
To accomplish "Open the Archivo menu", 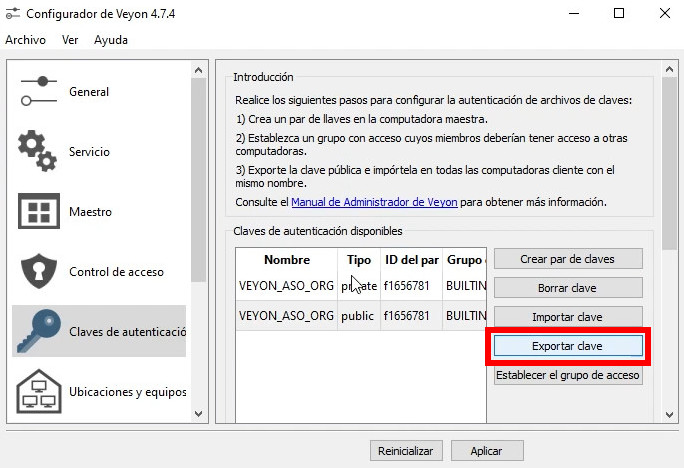I will [x=25, y=40].
